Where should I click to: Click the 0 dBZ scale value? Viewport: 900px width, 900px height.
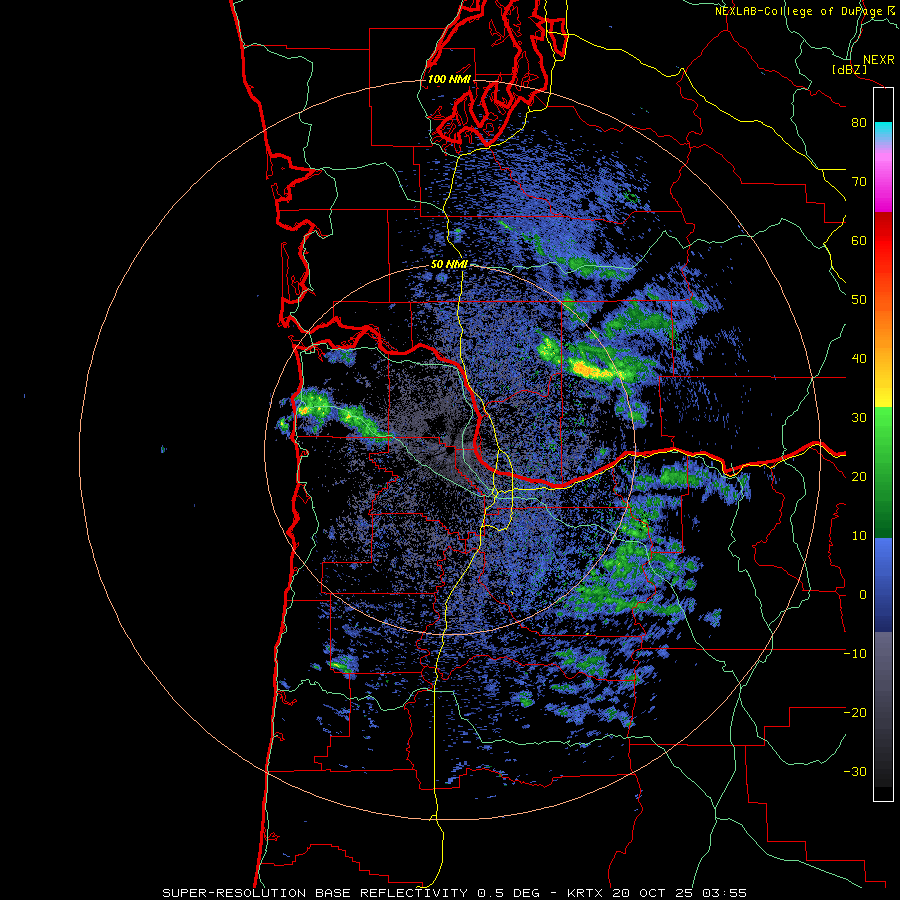(x=863, y=595)
